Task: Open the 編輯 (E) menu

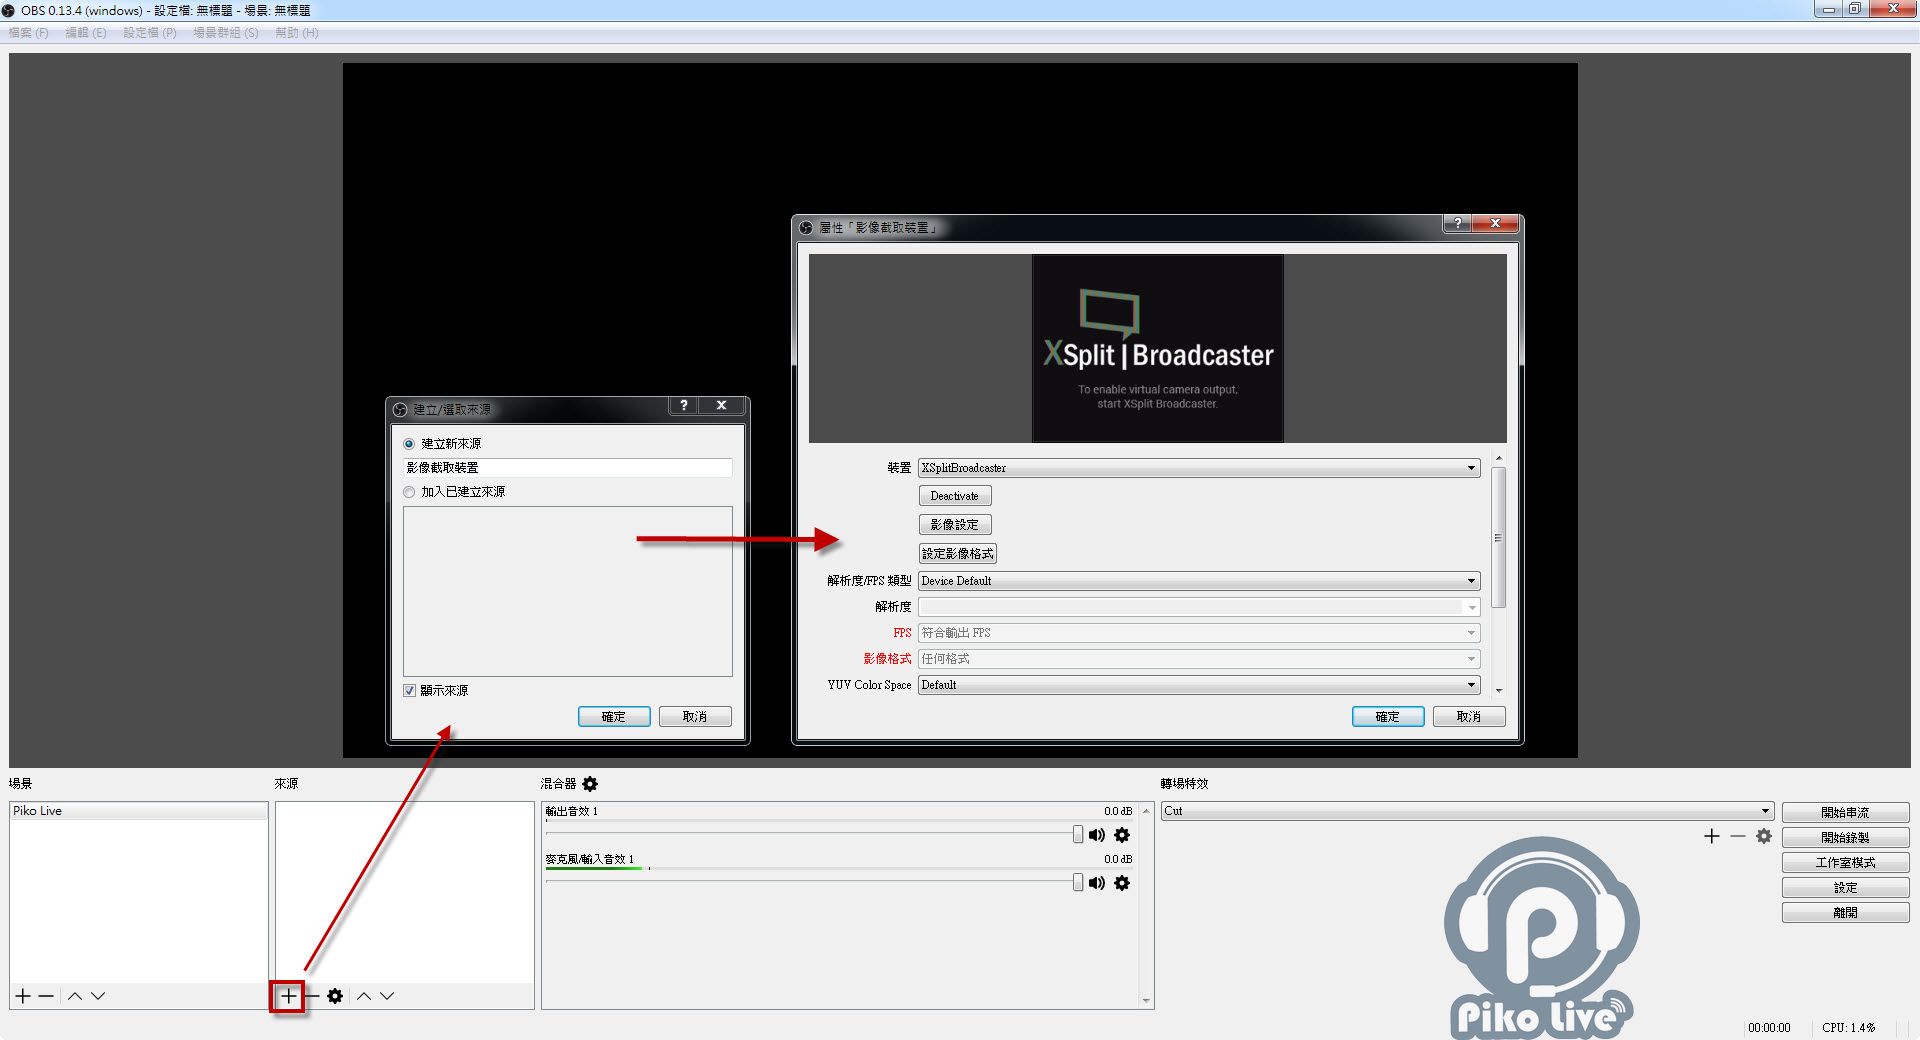Action: [x=86, y=33]
